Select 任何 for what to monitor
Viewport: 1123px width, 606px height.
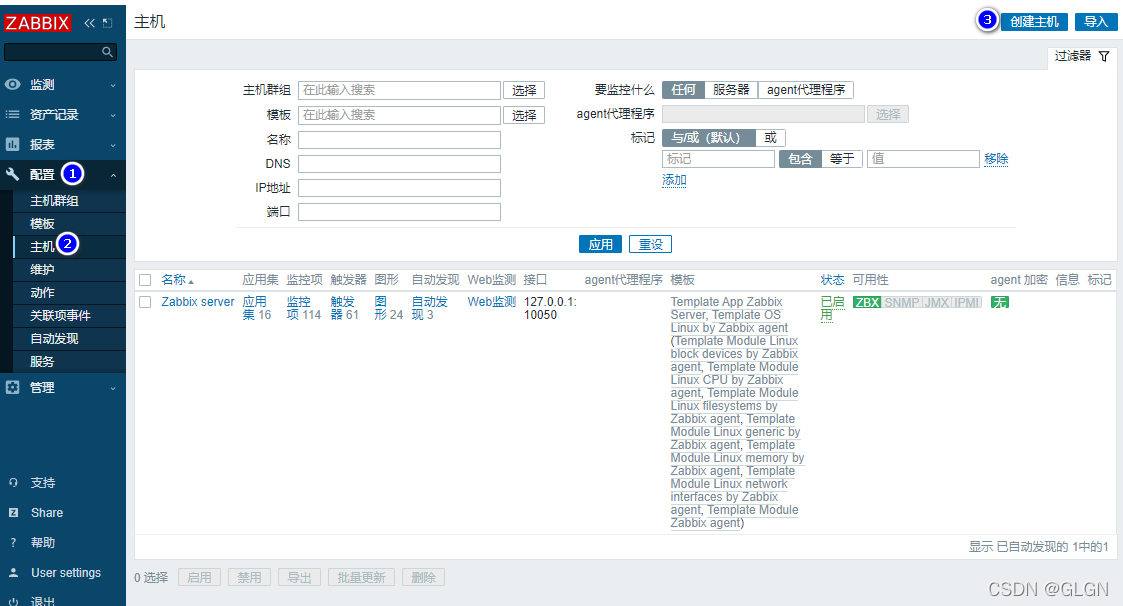[x=683, y=90]
